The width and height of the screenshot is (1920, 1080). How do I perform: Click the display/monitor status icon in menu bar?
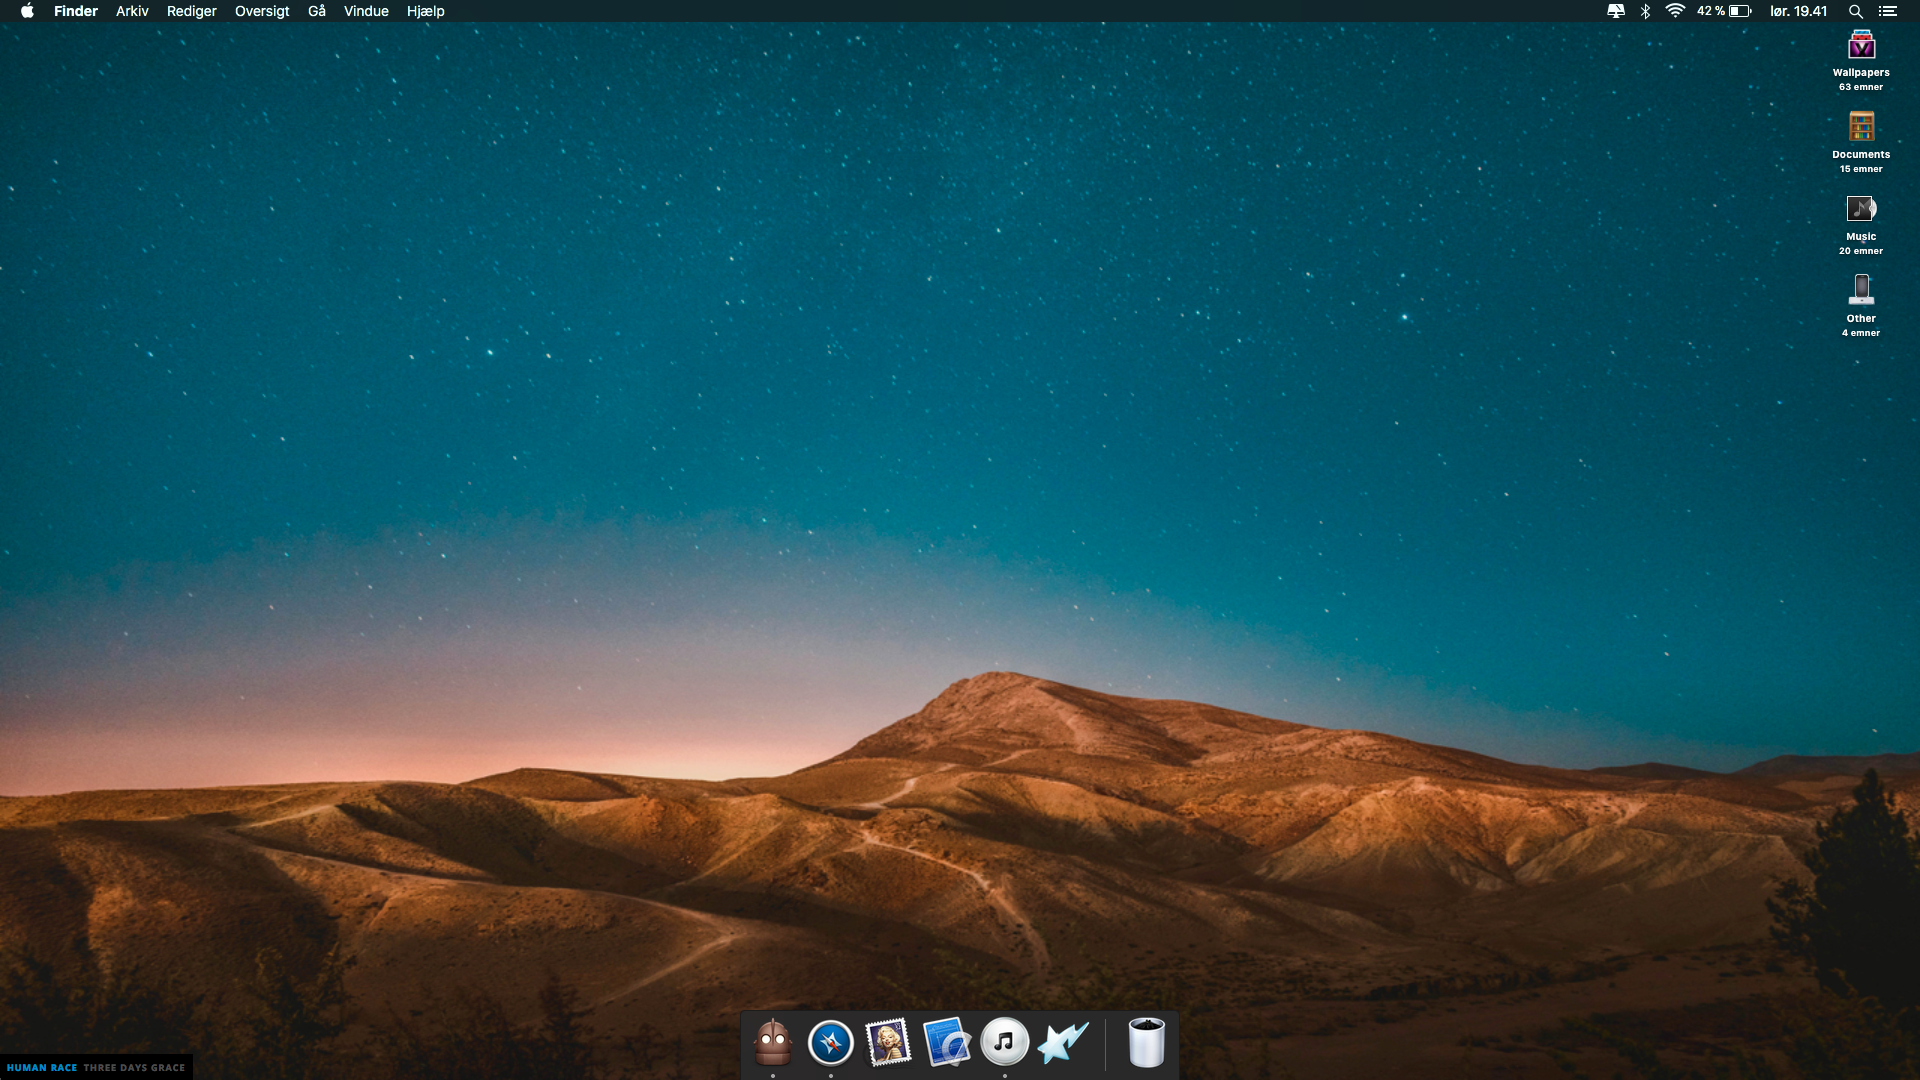point(1616,11)
